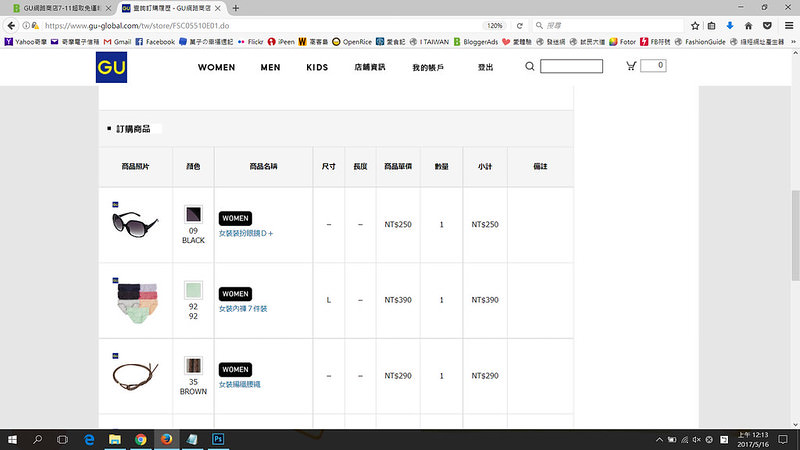
Task: Click WOMEN badge in belt row
Action: [x=235, y=369]
